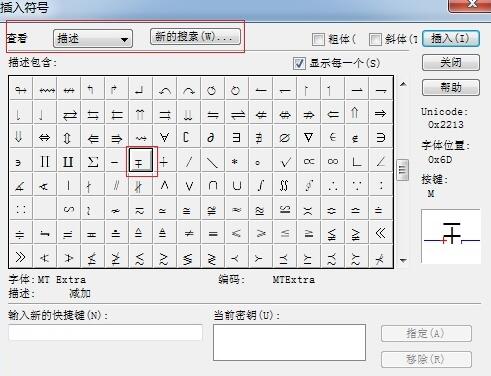The image size is (491, 376).
Task: Pick the for-all (∀) symbol
Action: coord(165,137)
